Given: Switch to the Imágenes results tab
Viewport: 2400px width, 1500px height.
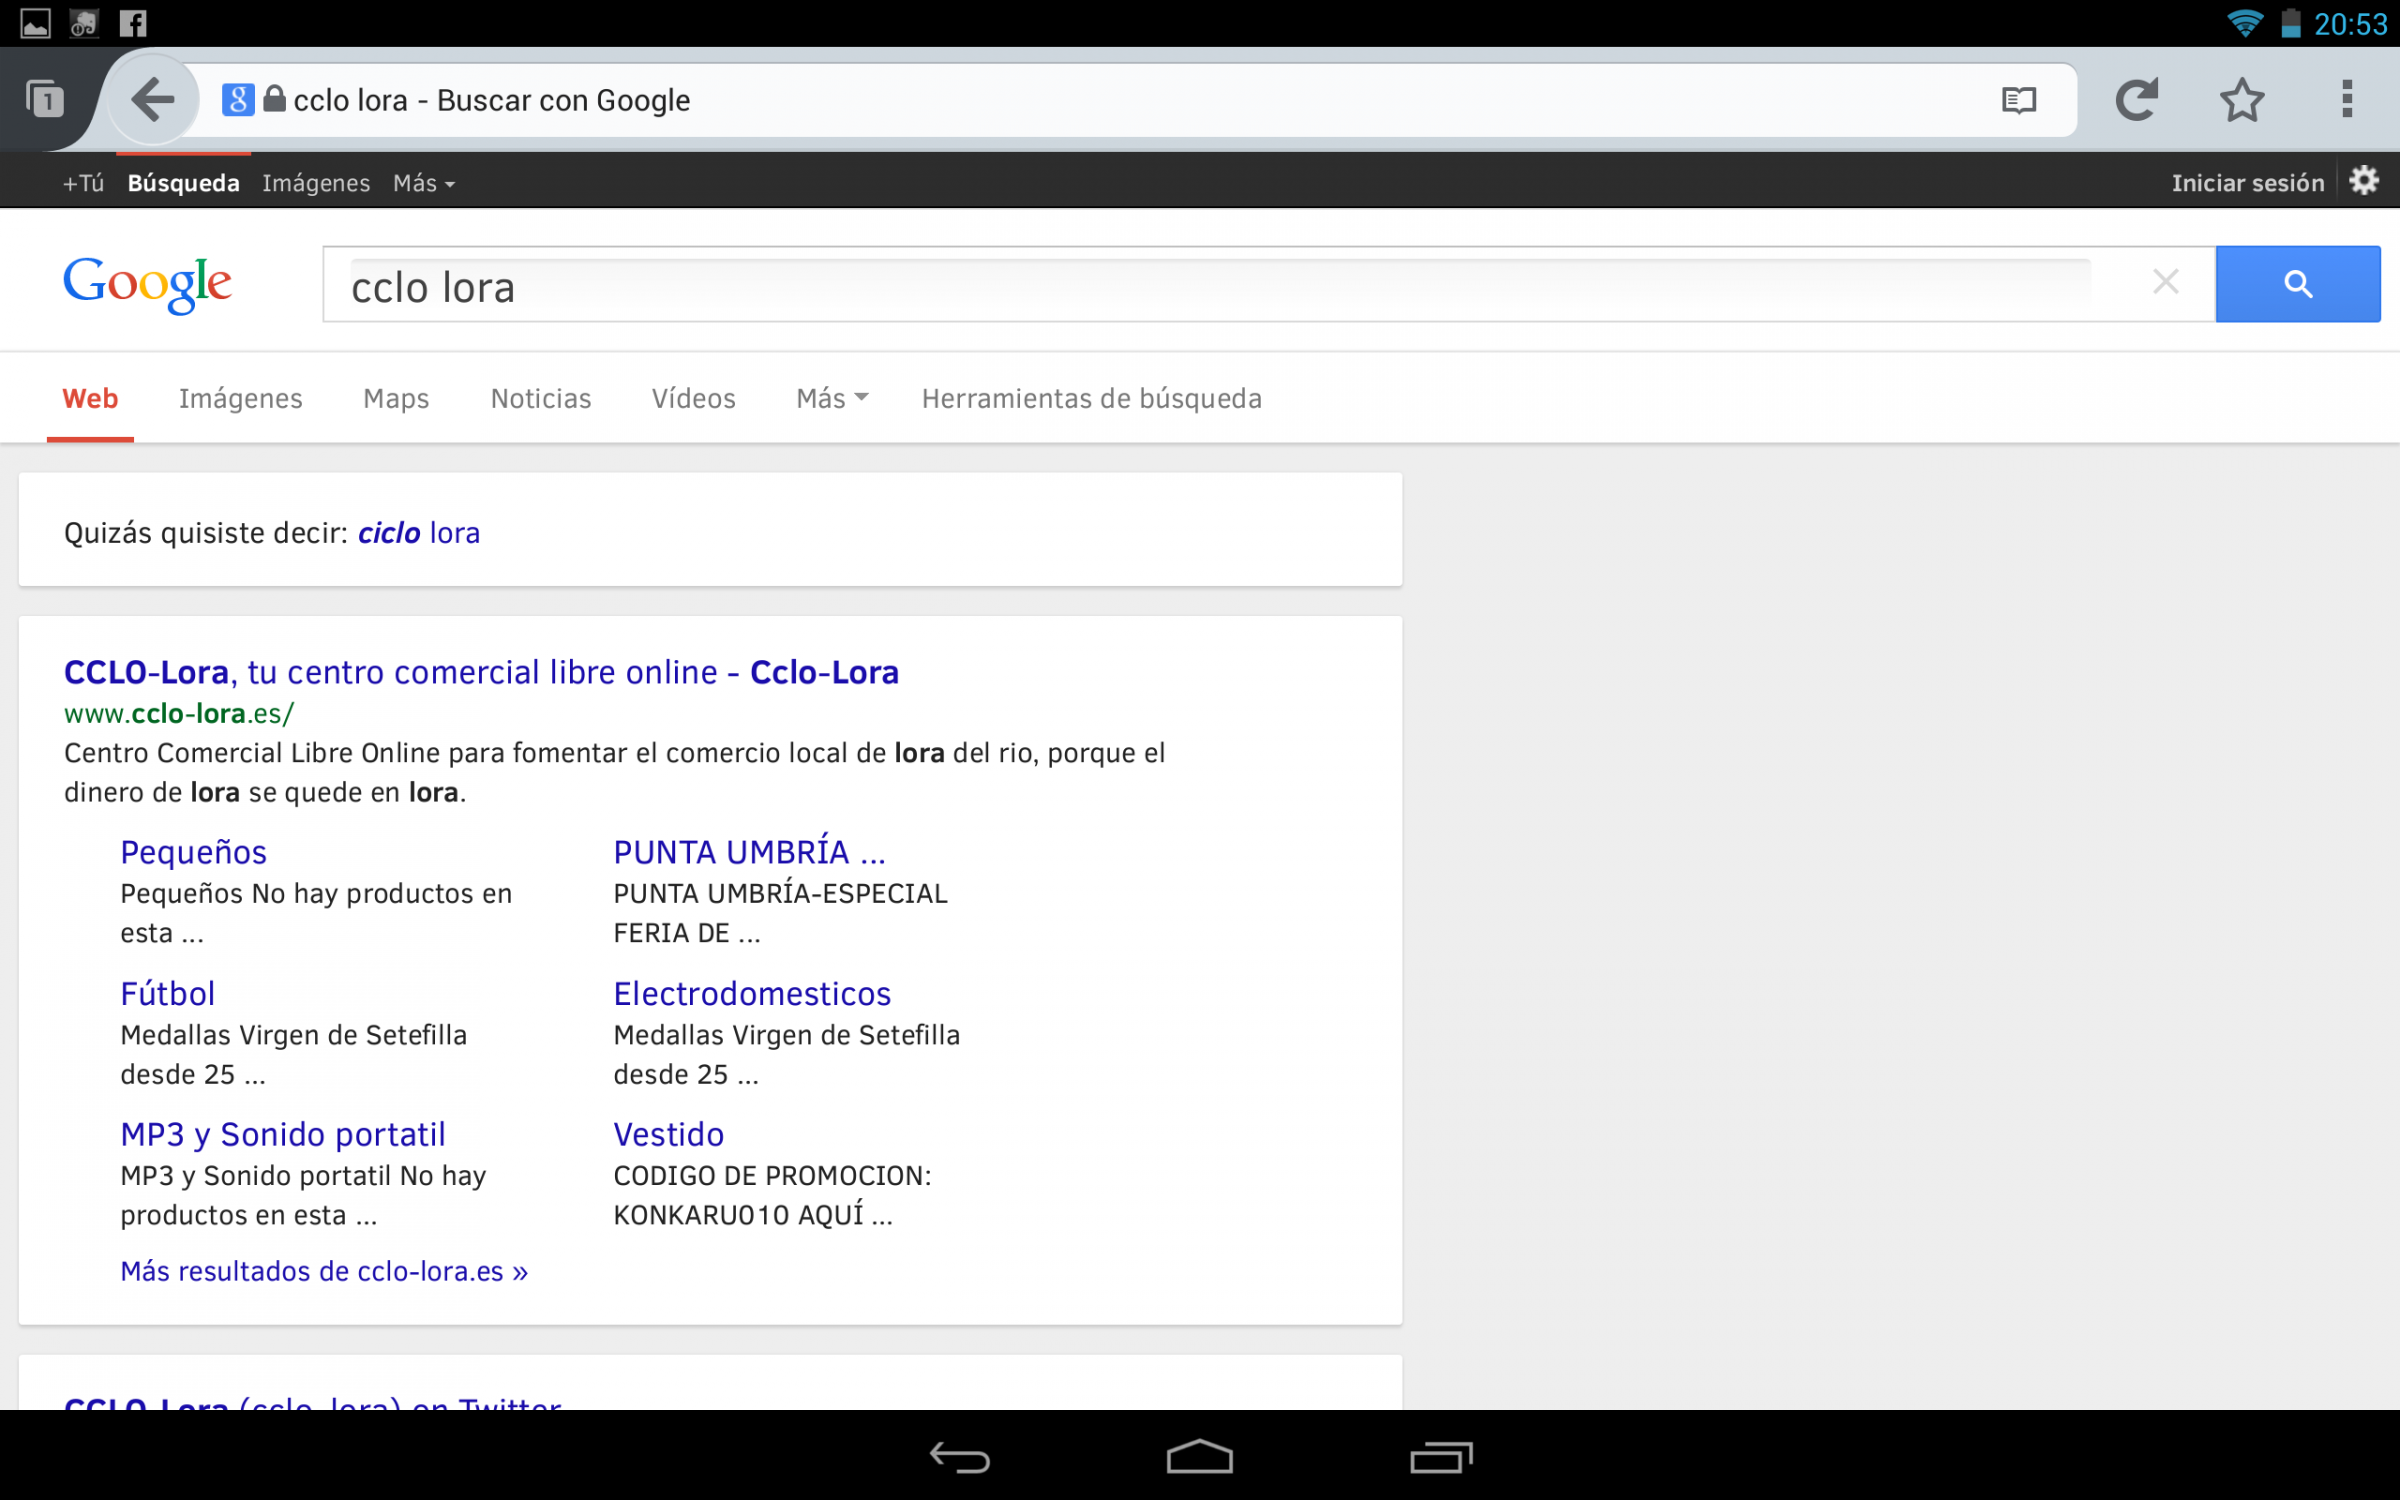Looking at the screenshot, I should pos(240,398).
